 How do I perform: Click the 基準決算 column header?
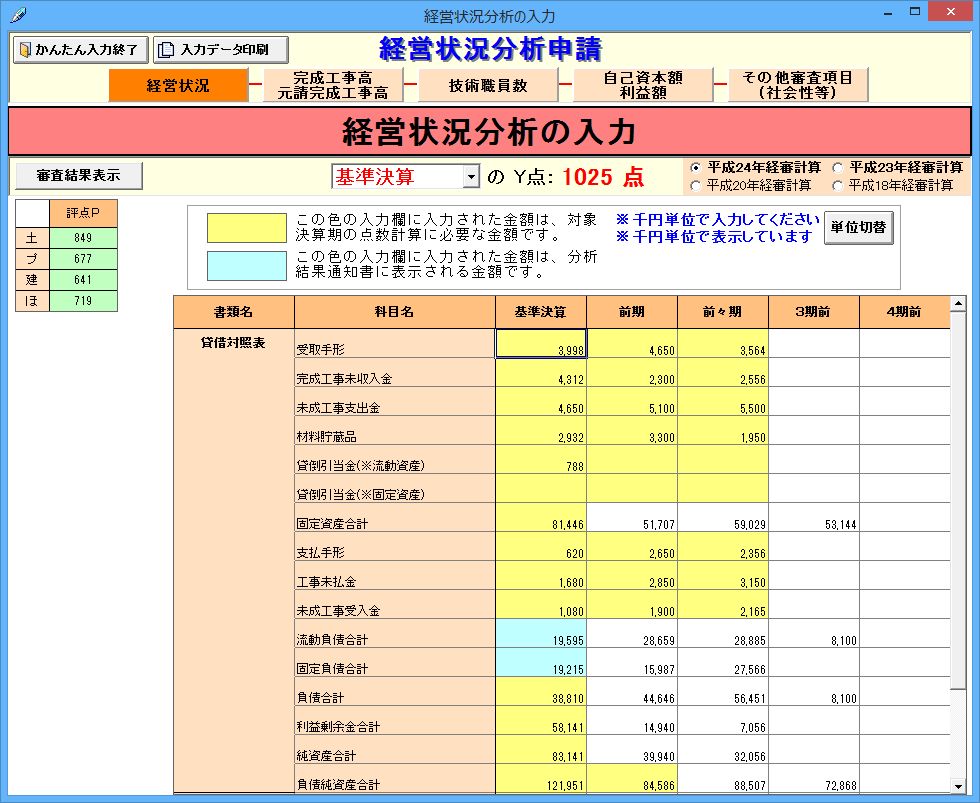click(x=541, y=312)
